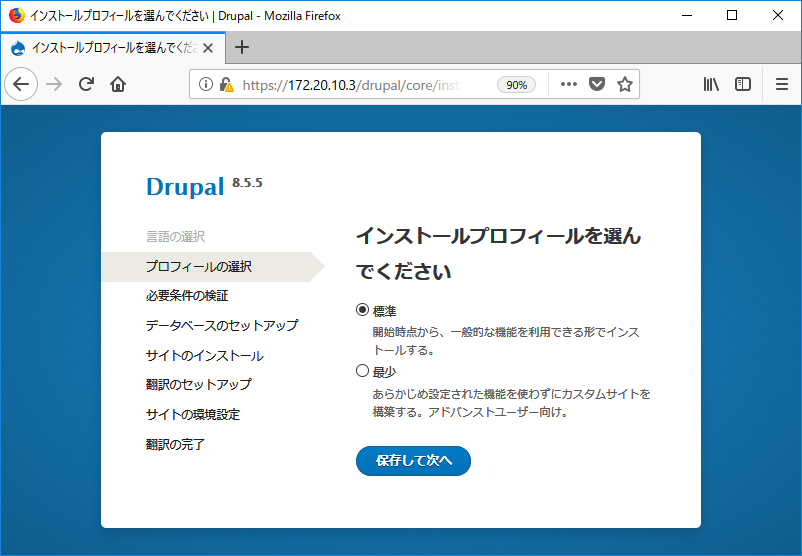The width and height of the screenshot is (802, 556).
Task: Click the データベースのセットアップ step
Action: (222, 325)
